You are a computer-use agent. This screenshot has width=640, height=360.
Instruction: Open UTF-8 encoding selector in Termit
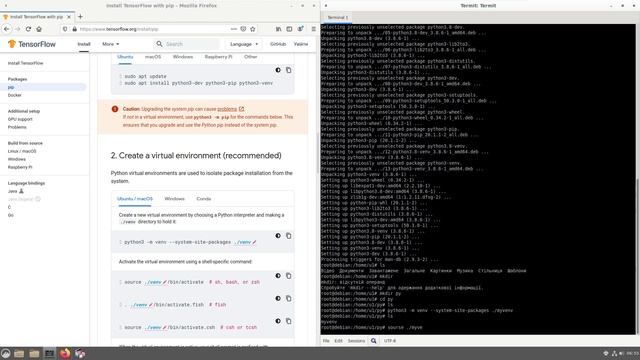tap(390, 340)
